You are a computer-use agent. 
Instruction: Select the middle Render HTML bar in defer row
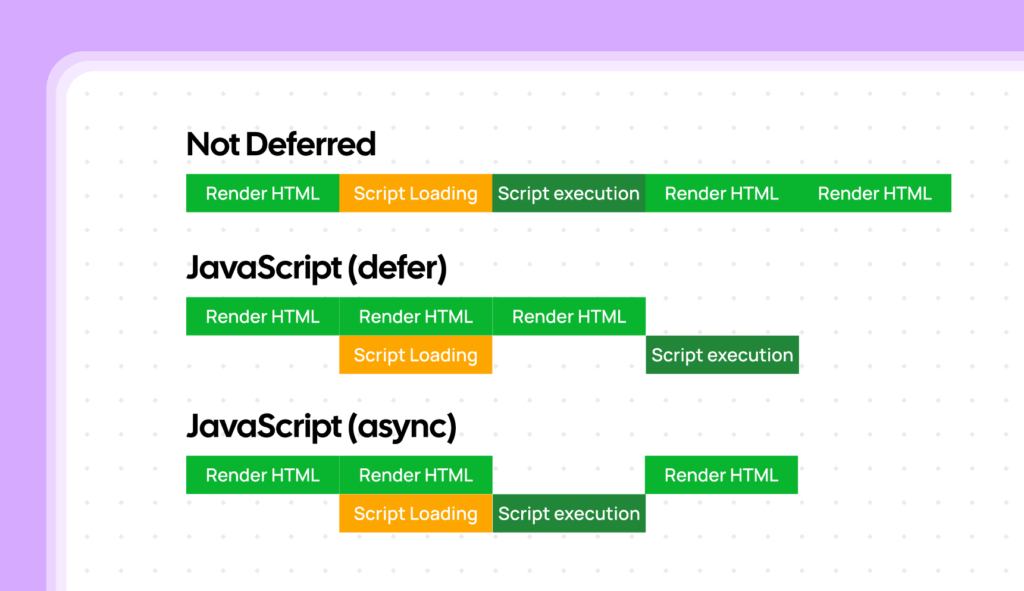[x=415, y=316]
